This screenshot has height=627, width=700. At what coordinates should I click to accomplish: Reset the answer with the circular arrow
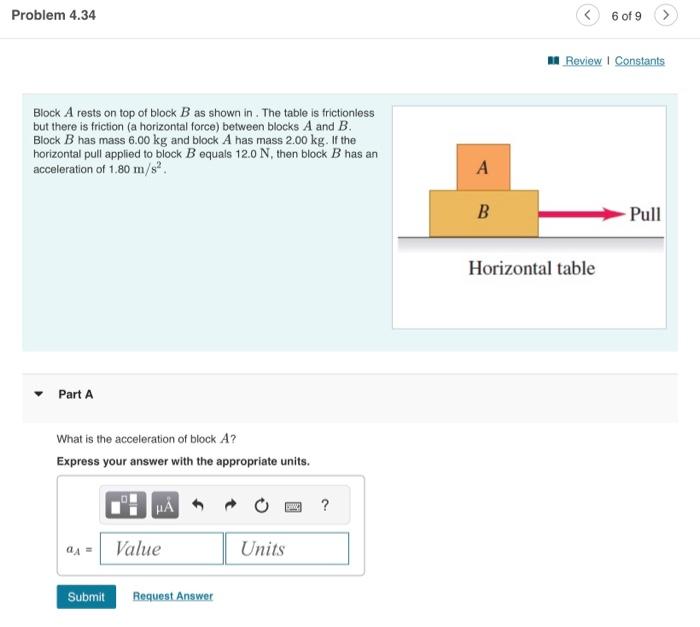(x=261, y=505)
